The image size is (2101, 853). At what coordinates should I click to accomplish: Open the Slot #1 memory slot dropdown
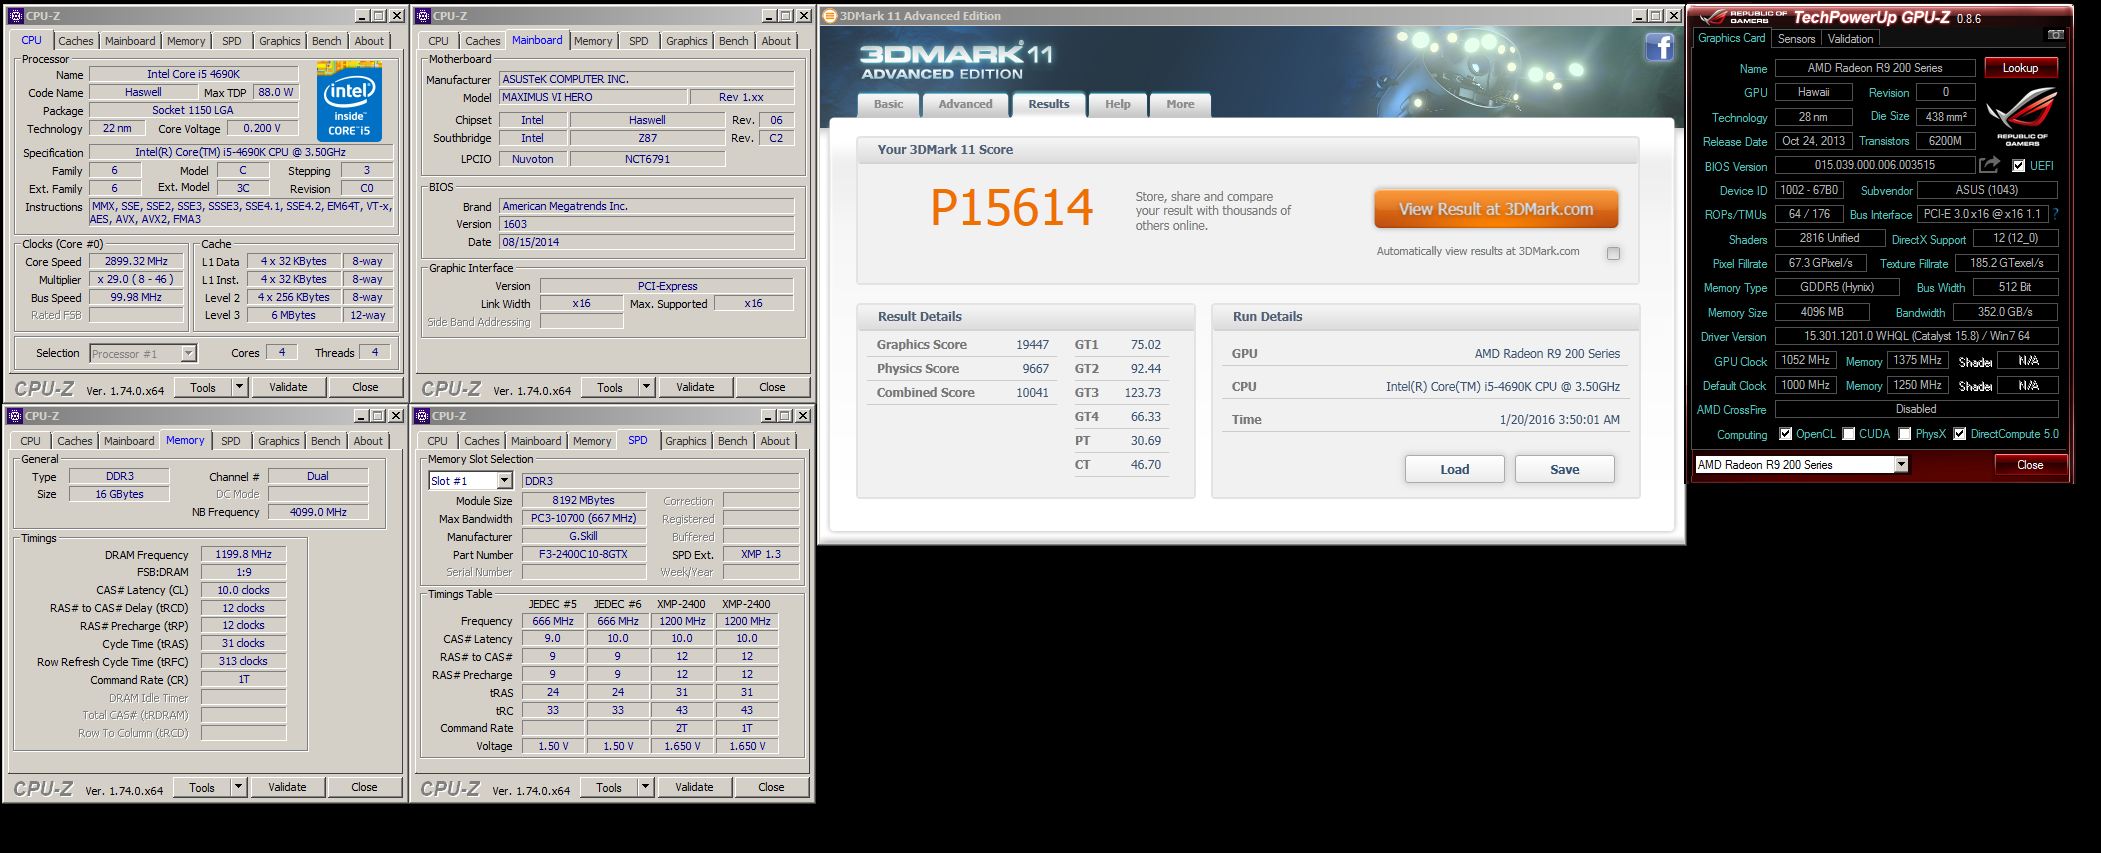click(504, 481)
